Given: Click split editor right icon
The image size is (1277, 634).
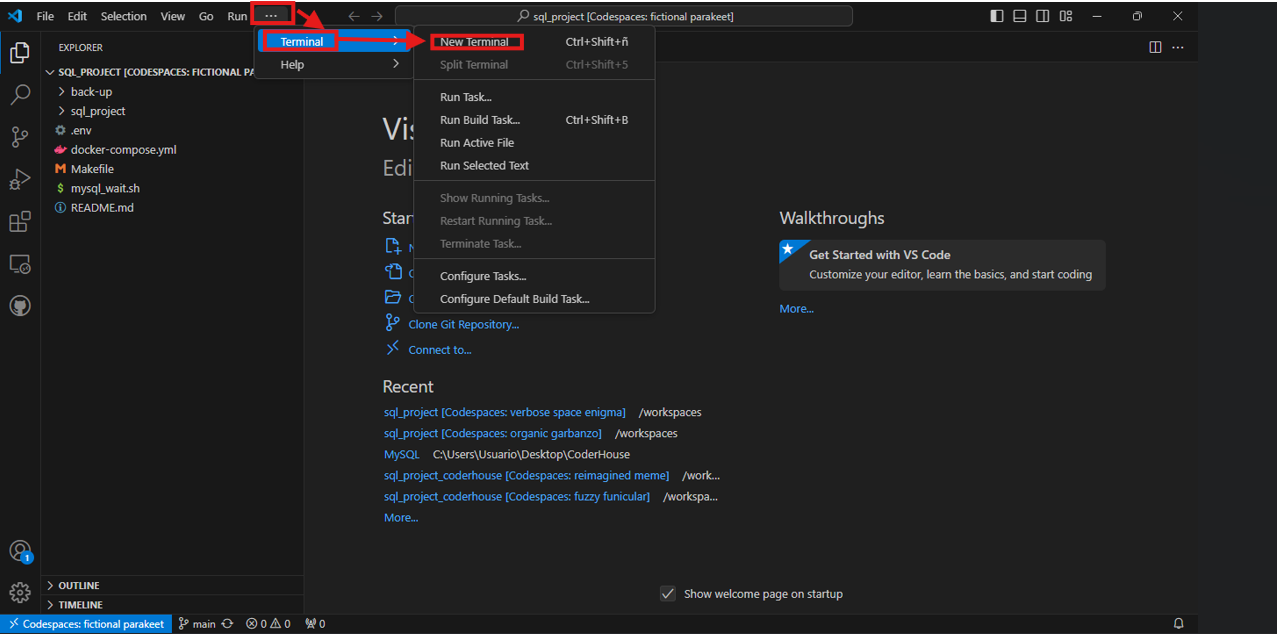Looking at the screenshot, I should [x=1155, y=47].
